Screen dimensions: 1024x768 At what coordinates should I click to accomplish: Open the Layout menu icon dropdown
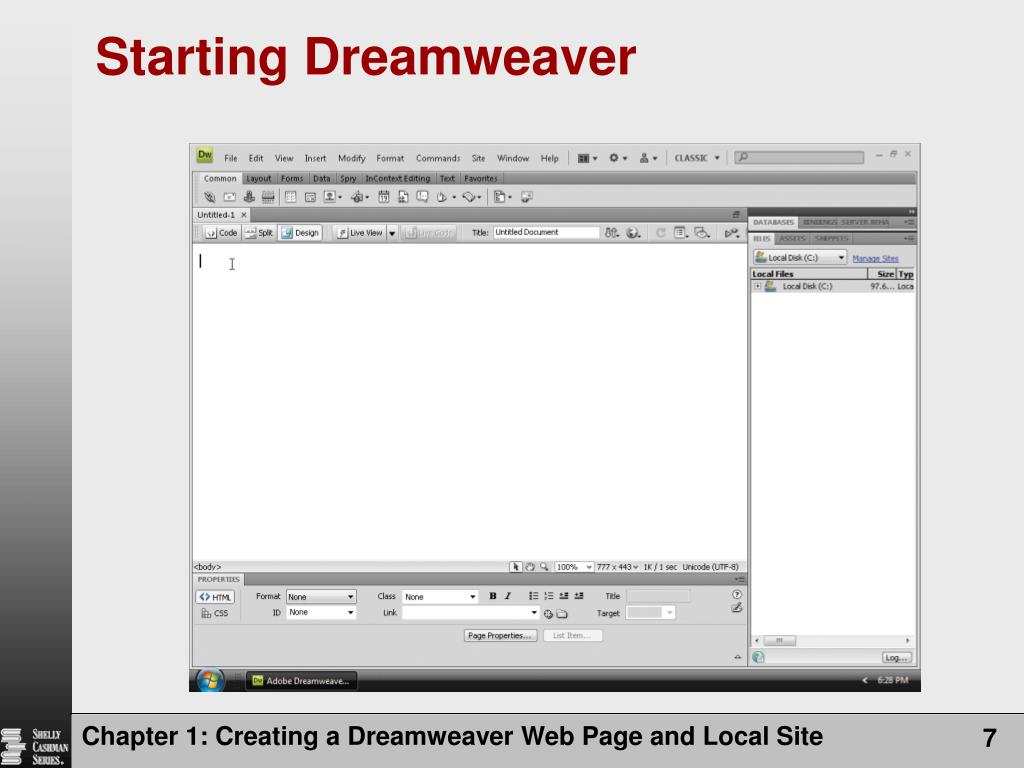(x=587, y=158)
